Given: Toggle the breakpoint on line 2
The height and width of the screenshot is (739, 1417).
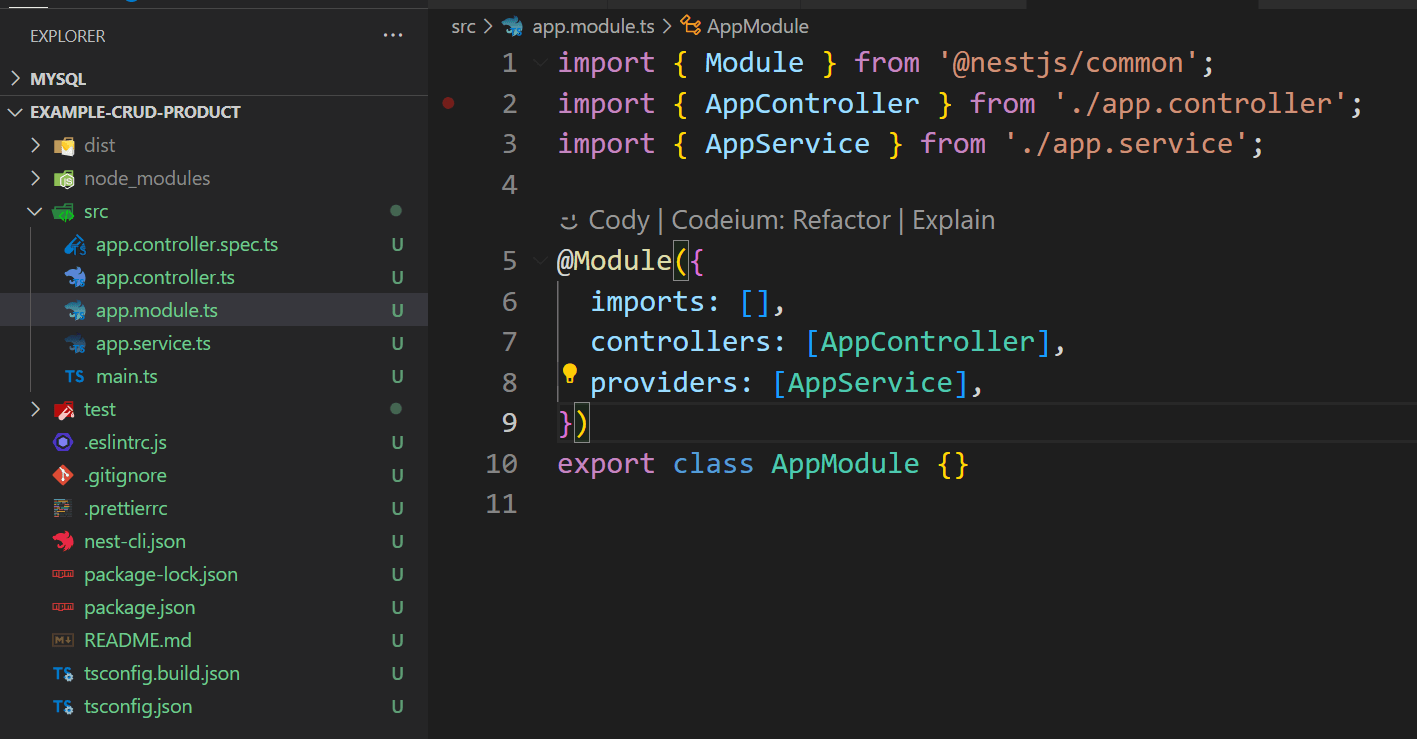Looking at the screenshot, I should 448,103.
